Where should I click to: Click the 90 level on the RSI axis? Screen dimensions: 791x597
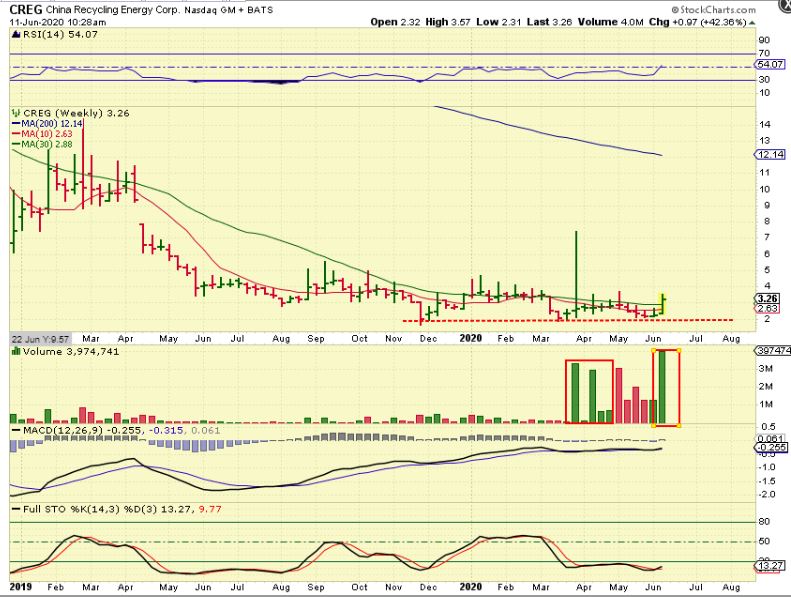(x=764, y=40)
